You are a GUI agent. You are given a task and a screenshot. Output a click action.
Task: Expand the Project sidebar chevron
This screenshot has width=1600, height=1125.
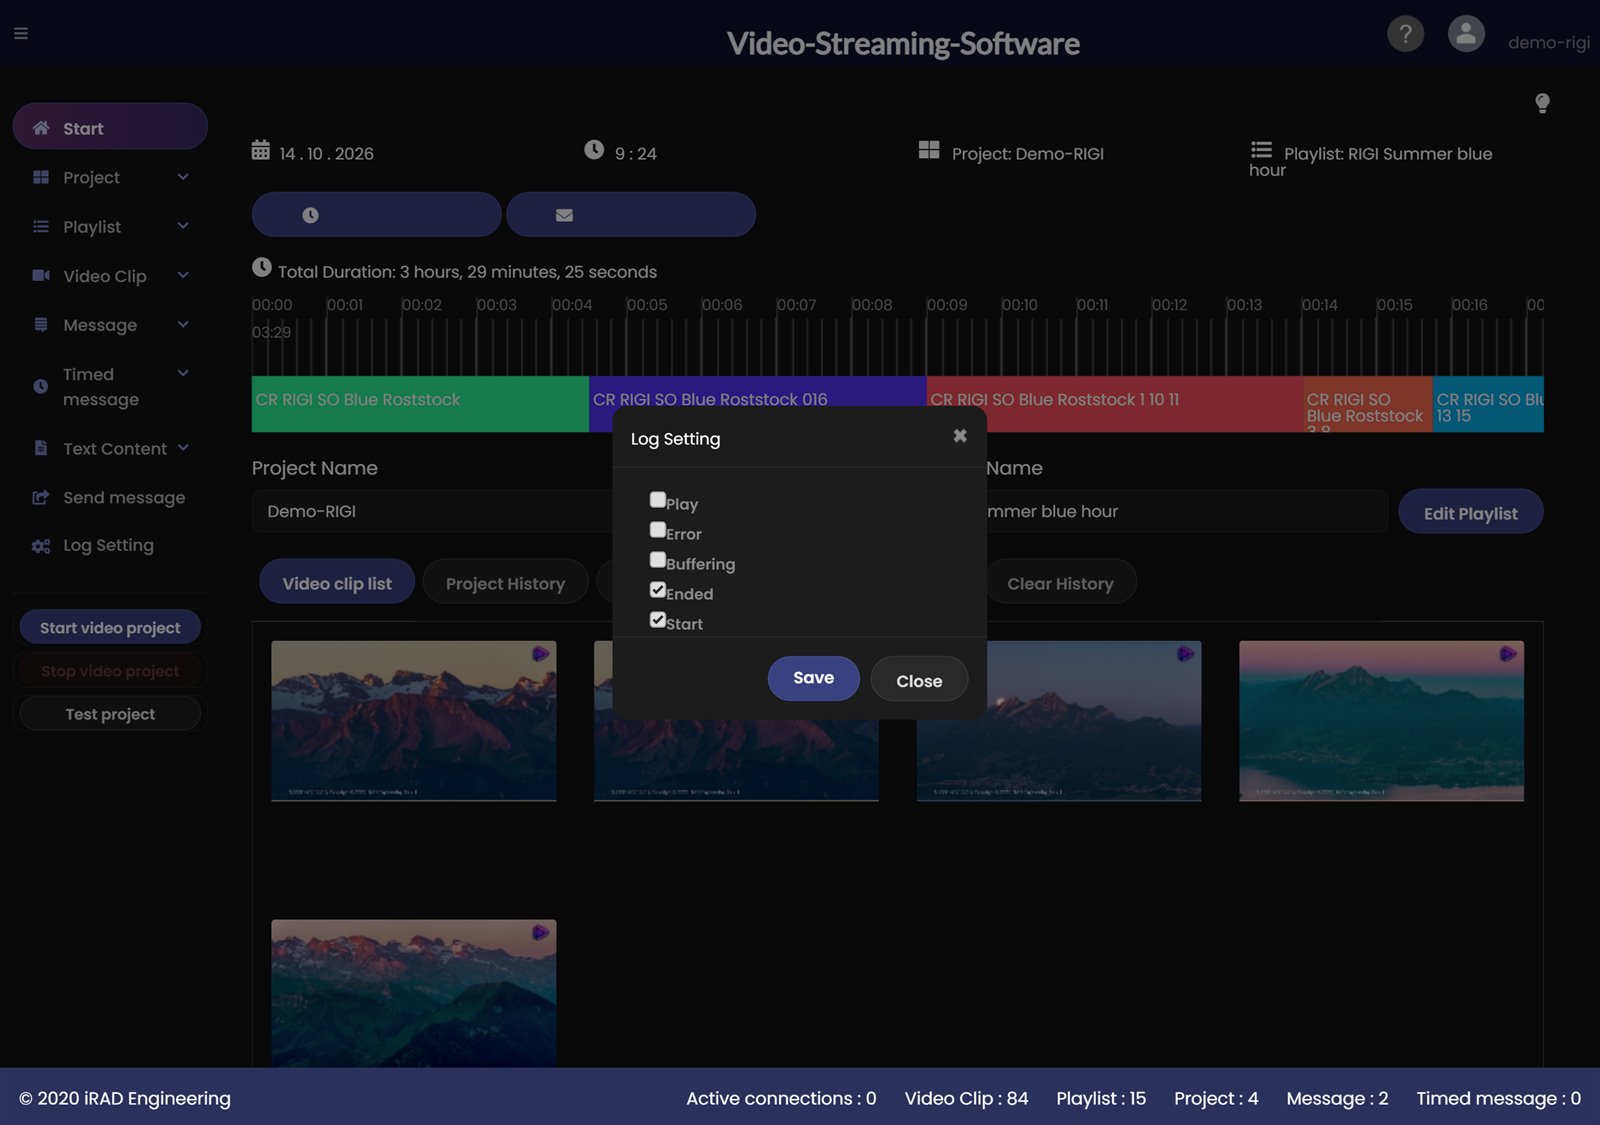tap(183, 177)
